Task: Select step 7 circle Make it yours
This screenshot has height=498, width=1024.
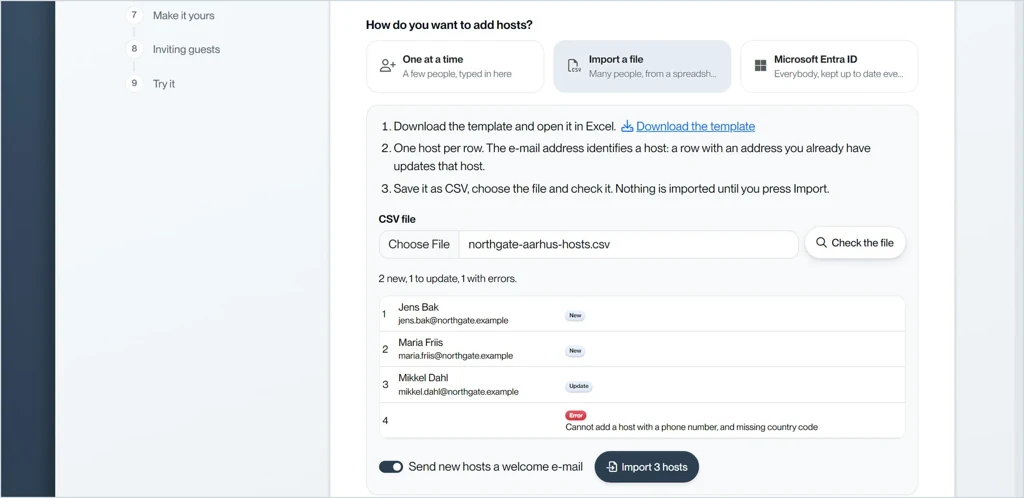Action: click(134, 14)
